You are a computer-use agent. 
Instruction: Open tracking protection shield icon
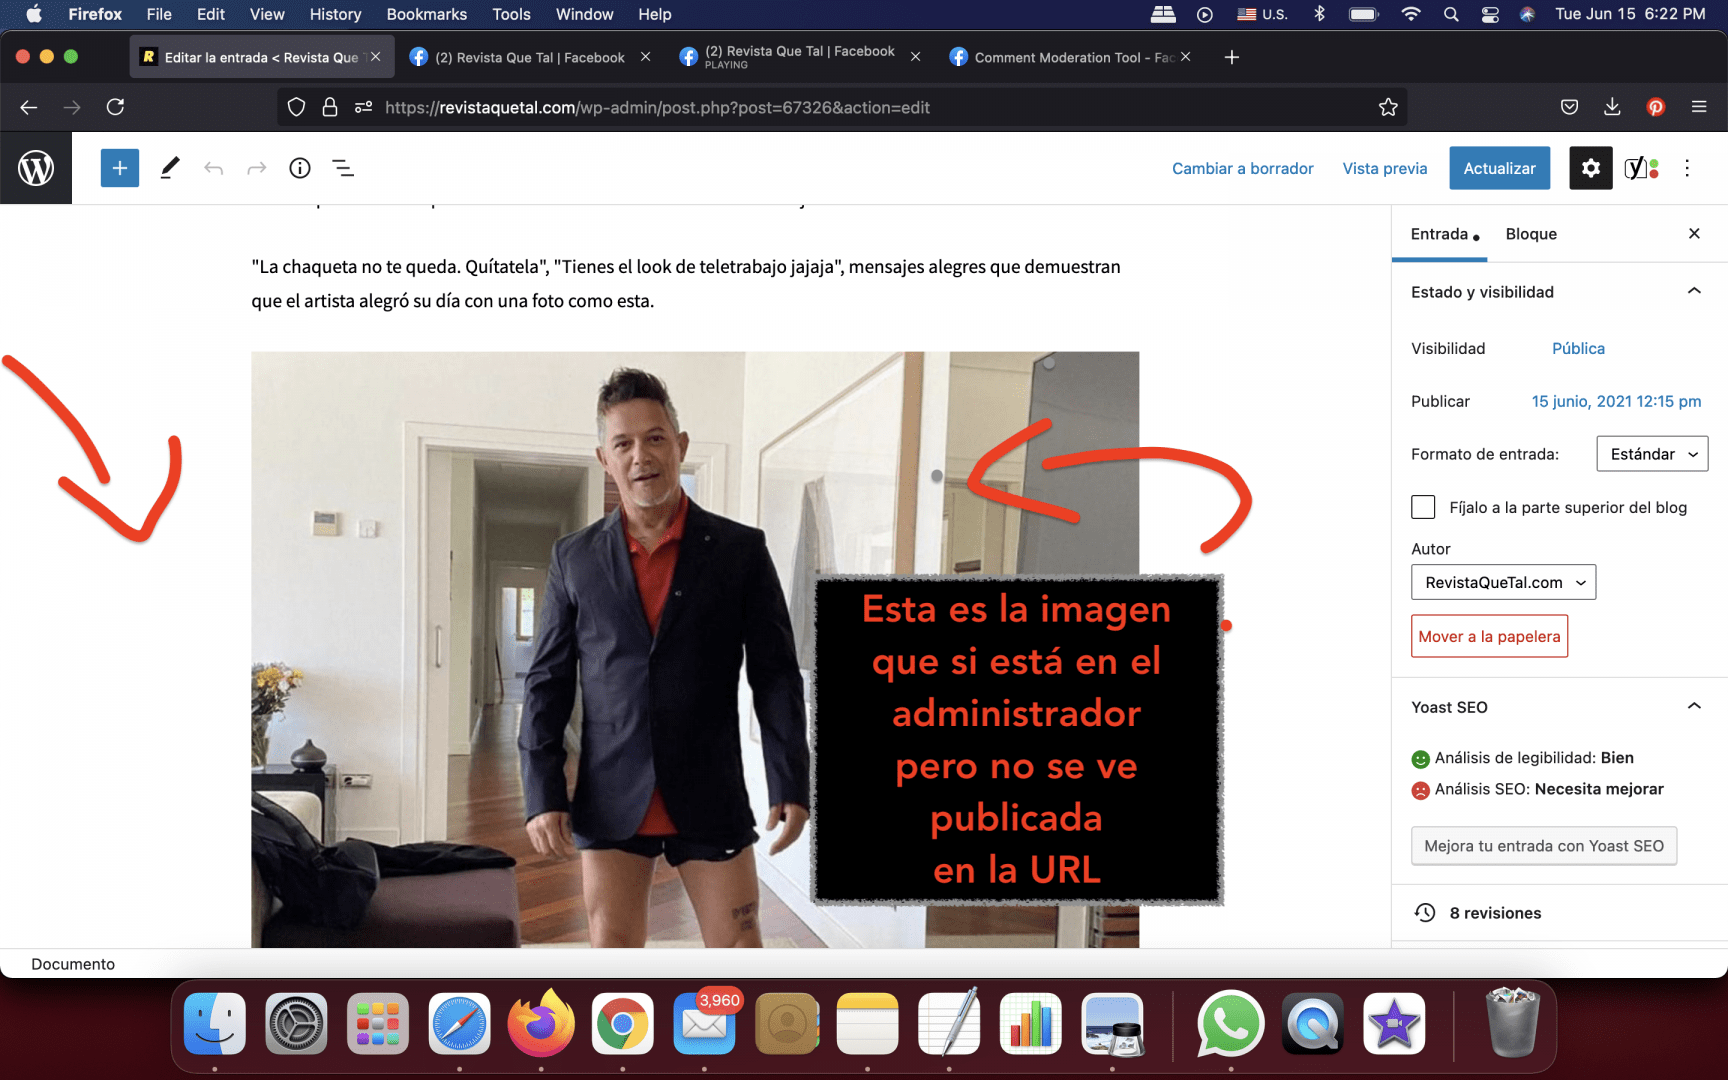[x=296, y=107]
